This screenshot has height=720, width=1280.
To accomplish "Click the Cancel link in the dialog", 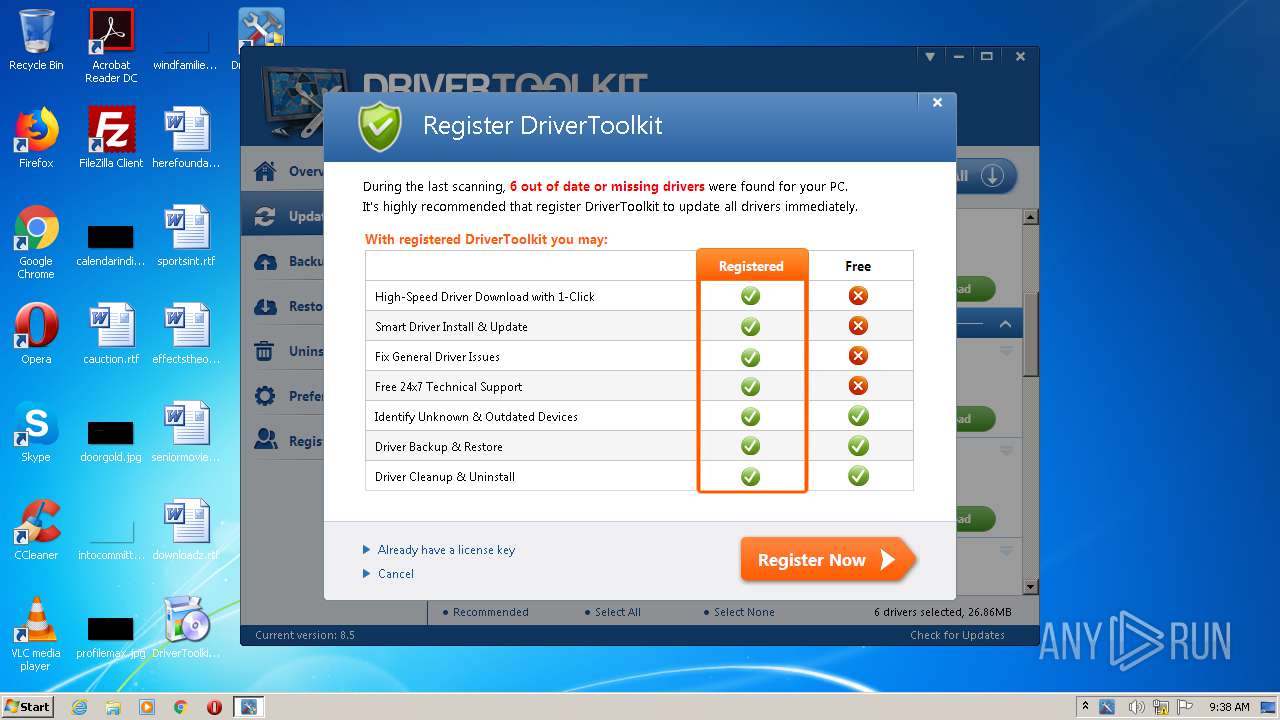I will (x=395, y=574).
